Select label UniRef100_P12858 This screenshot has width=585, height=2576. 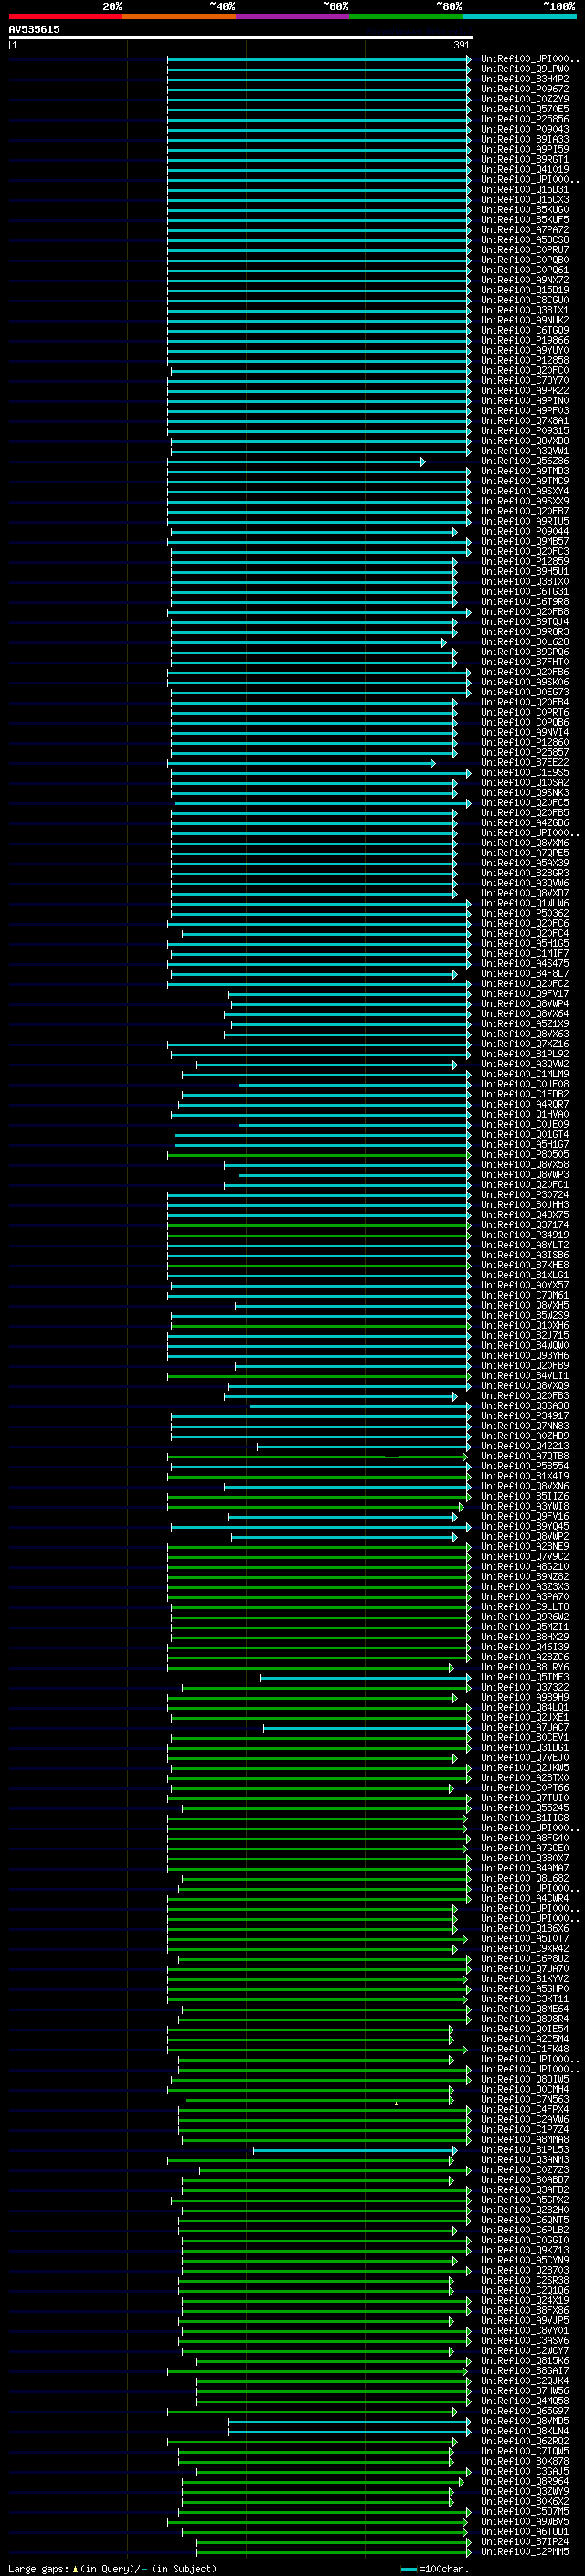[x=525, y=360]
